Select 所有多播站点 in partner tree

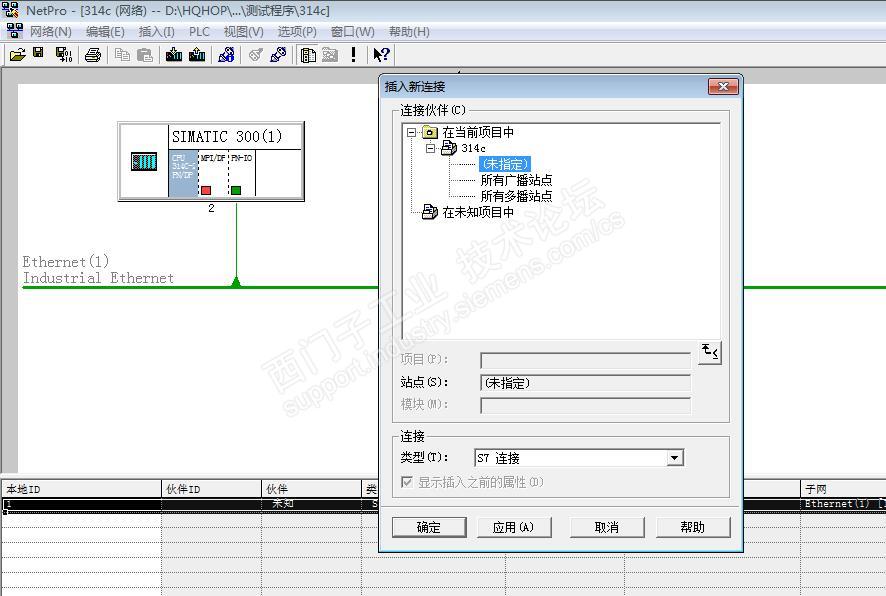click(x=516, y=196)
